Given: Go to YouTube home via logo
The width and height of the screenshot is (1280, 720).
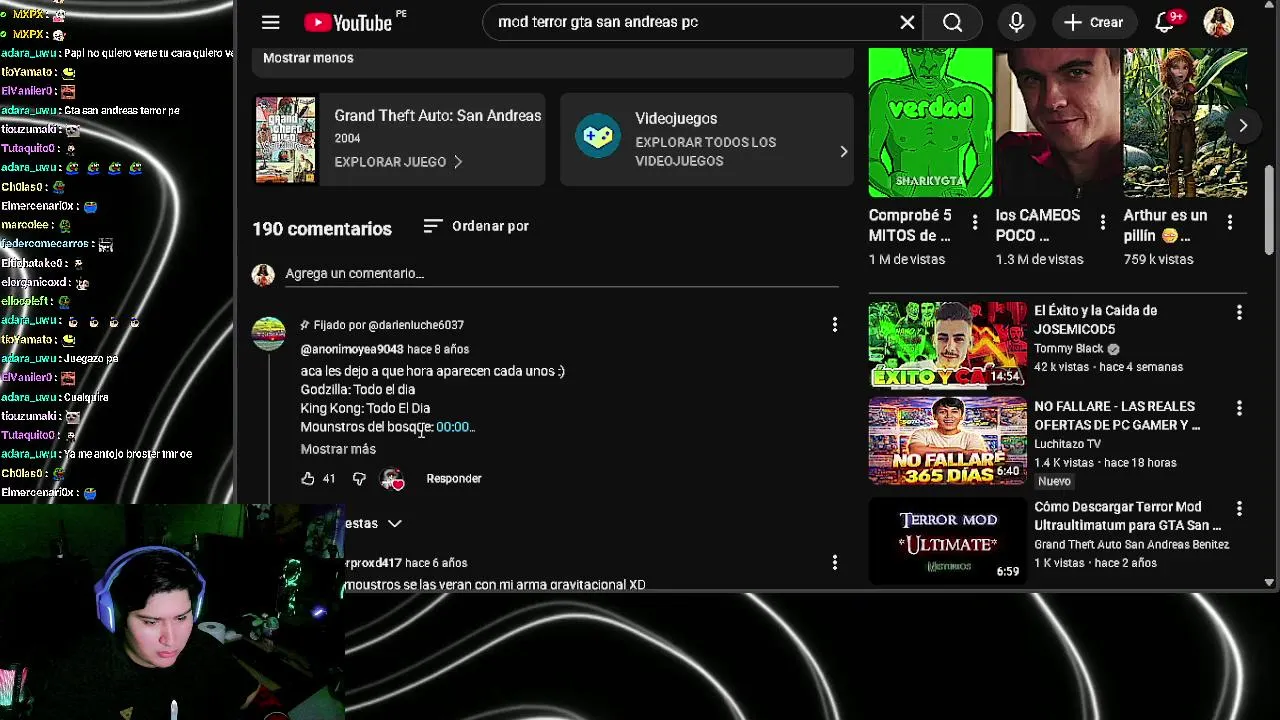Looking at the screenshot, I should pos(348,22).
